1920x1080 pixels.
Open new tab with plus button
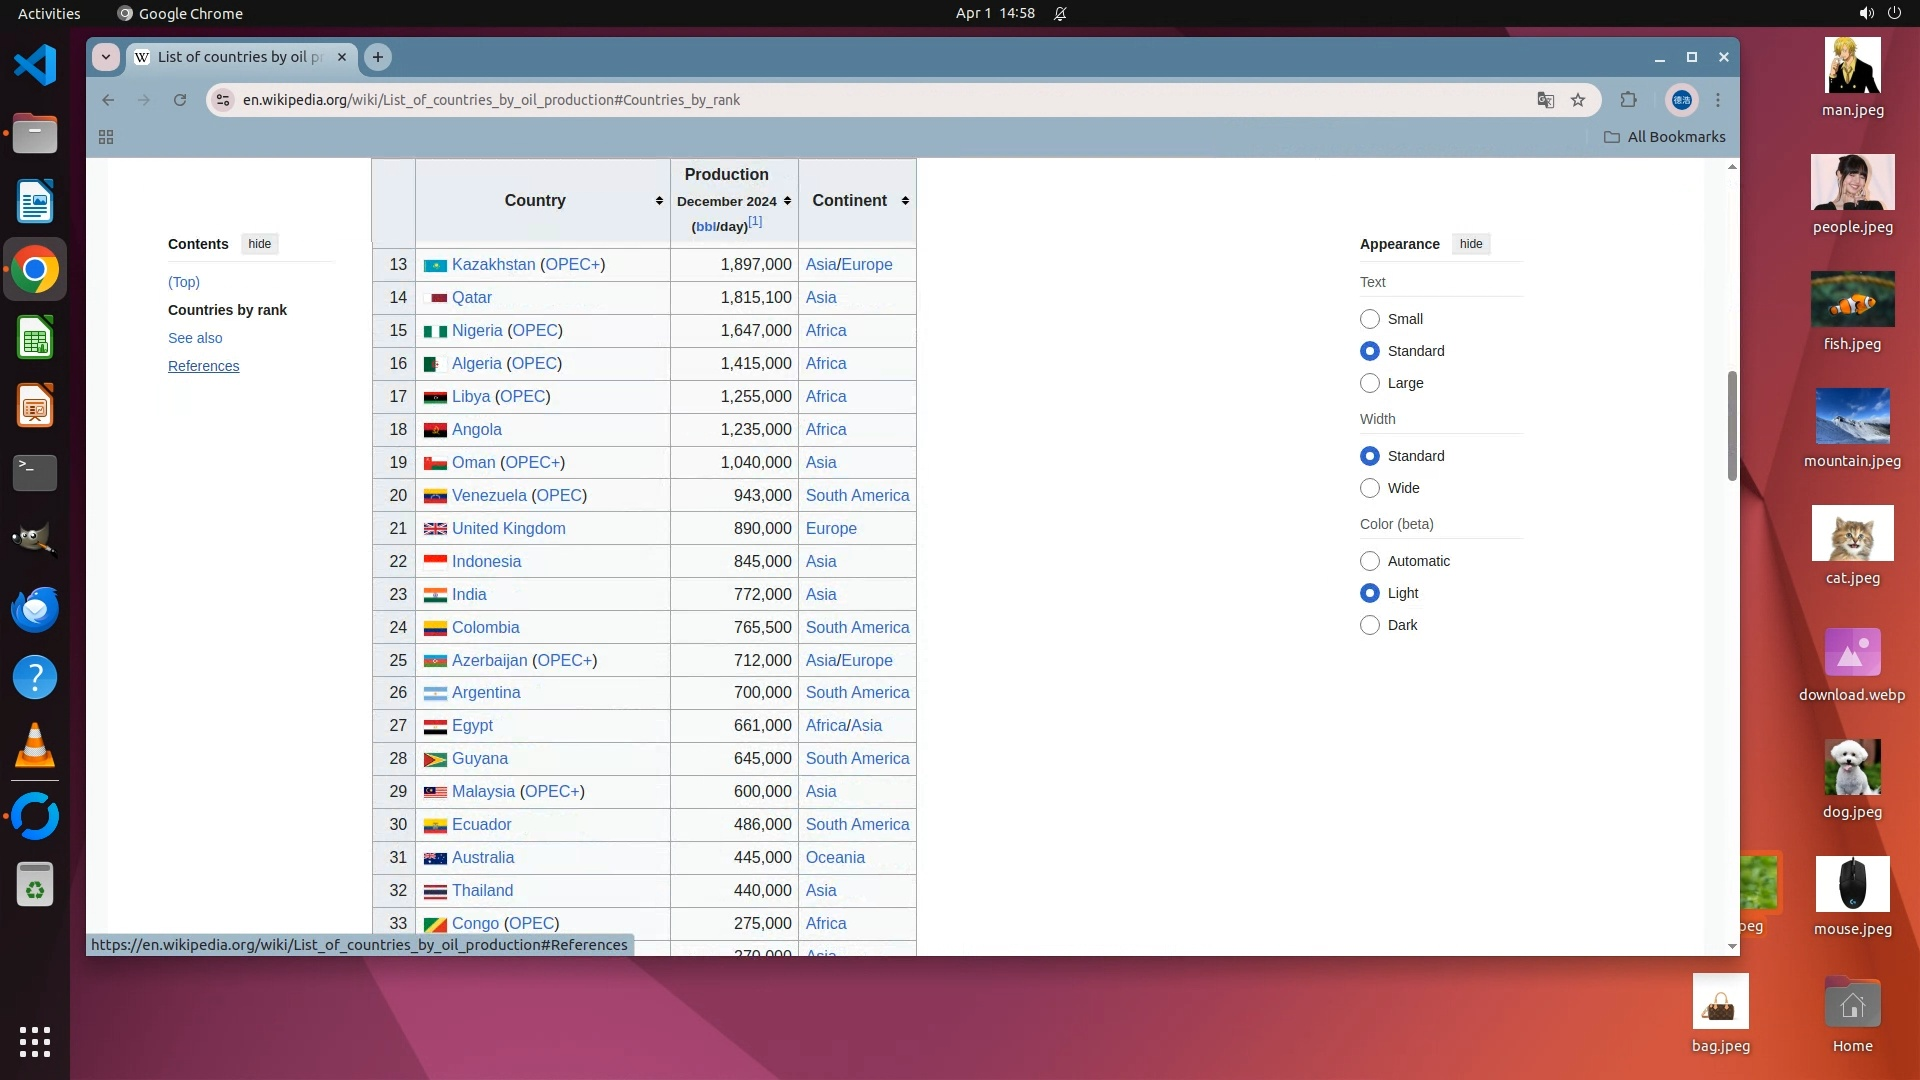coord(378,57)
